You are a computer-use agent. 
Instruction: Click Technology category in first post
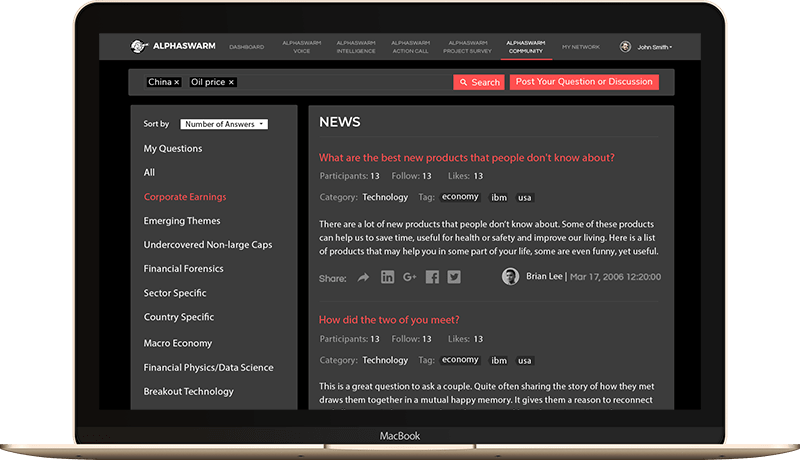(385, 197)
